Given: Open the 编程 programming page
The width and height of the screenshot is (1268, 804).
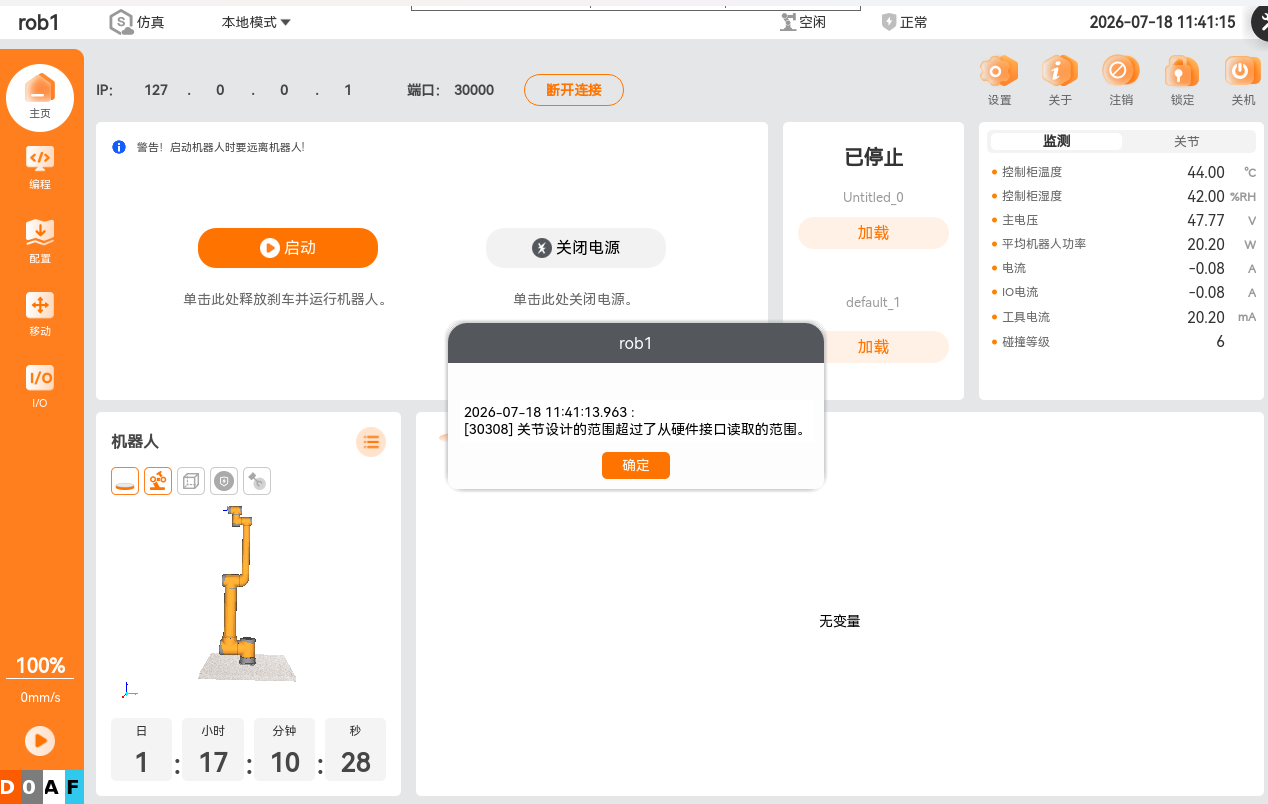Looking at the screenshot, I should 40,167.
